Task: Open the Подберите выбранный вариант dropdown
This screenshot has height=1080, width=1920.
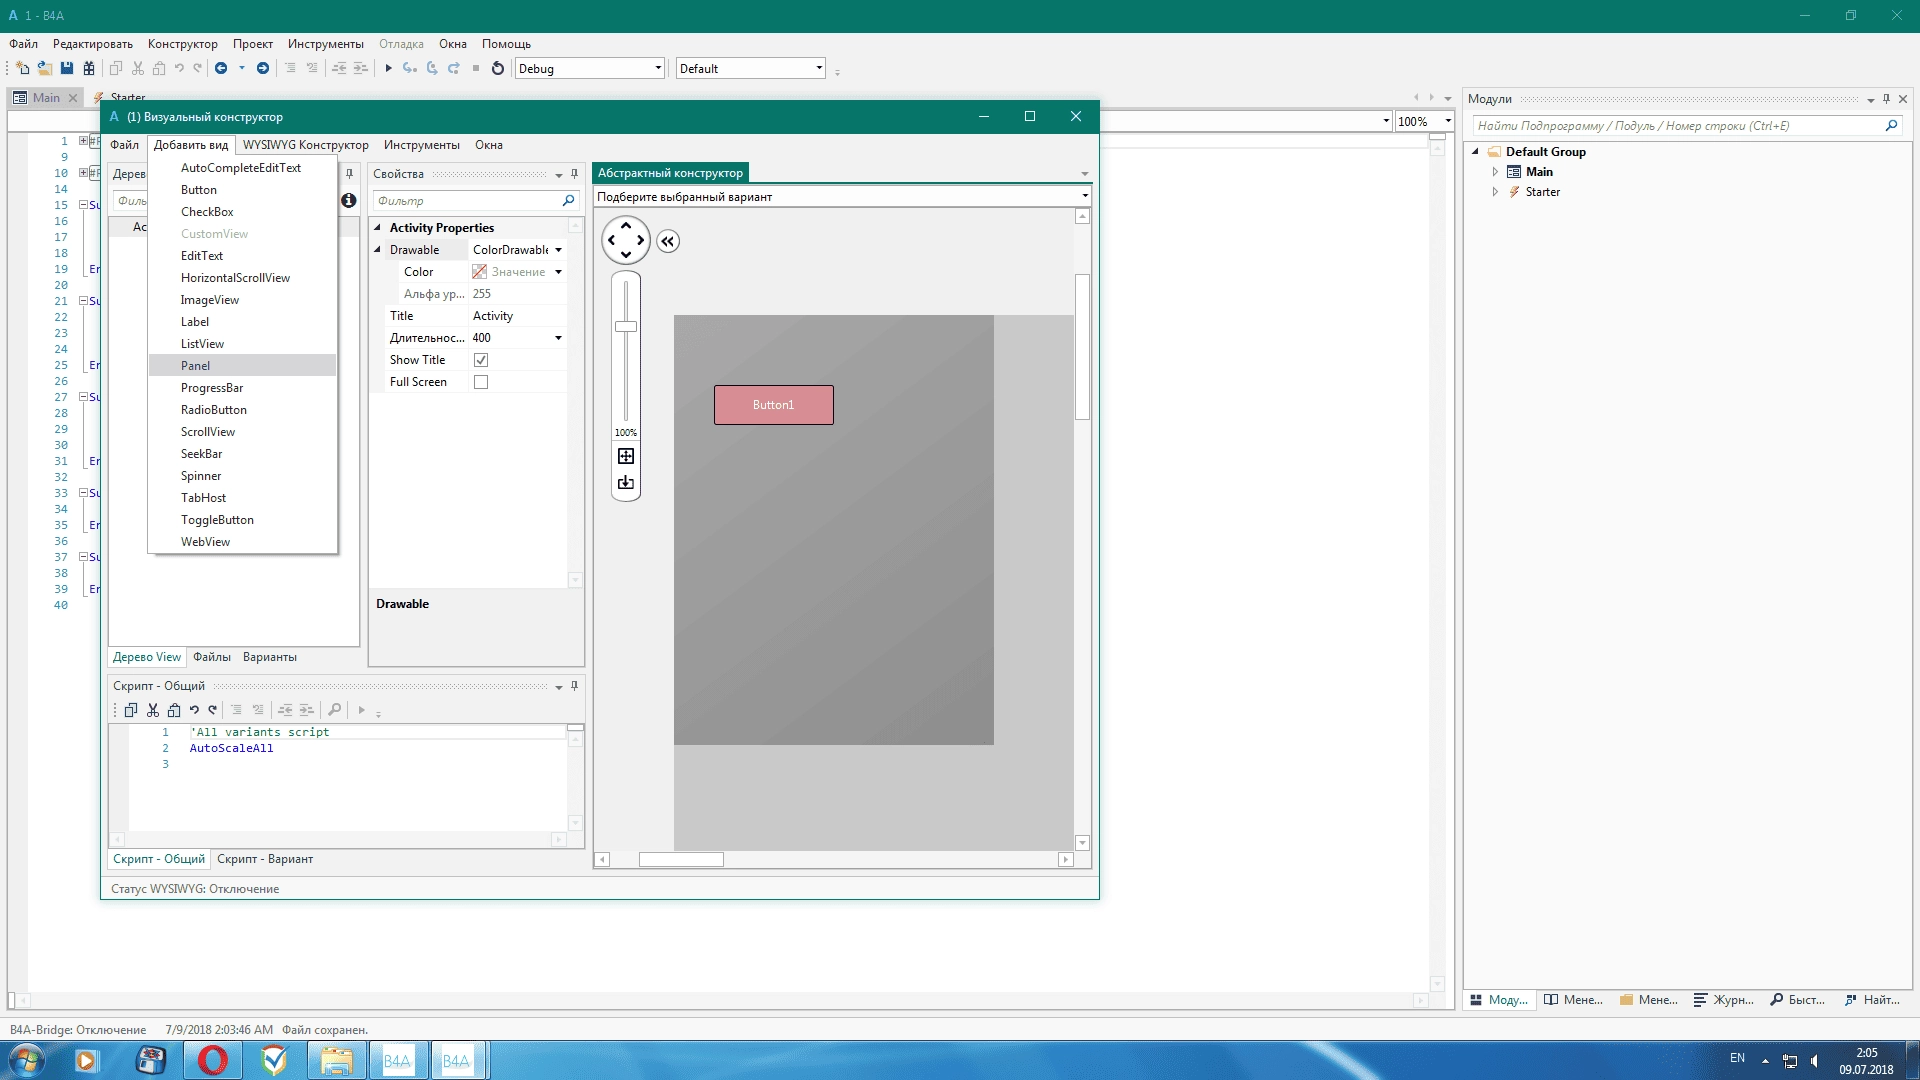Action: (842, 196)
